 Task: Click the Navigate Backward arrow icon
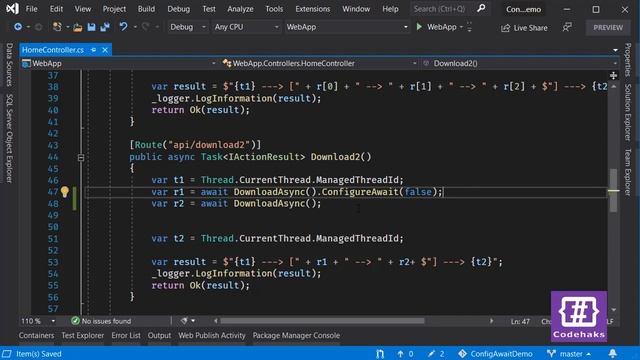(x=18, y=27)
